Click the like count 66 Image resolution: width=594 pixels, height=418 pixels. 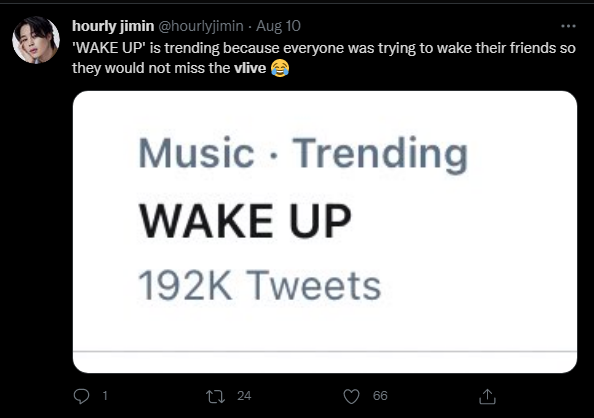pos(380,396)
